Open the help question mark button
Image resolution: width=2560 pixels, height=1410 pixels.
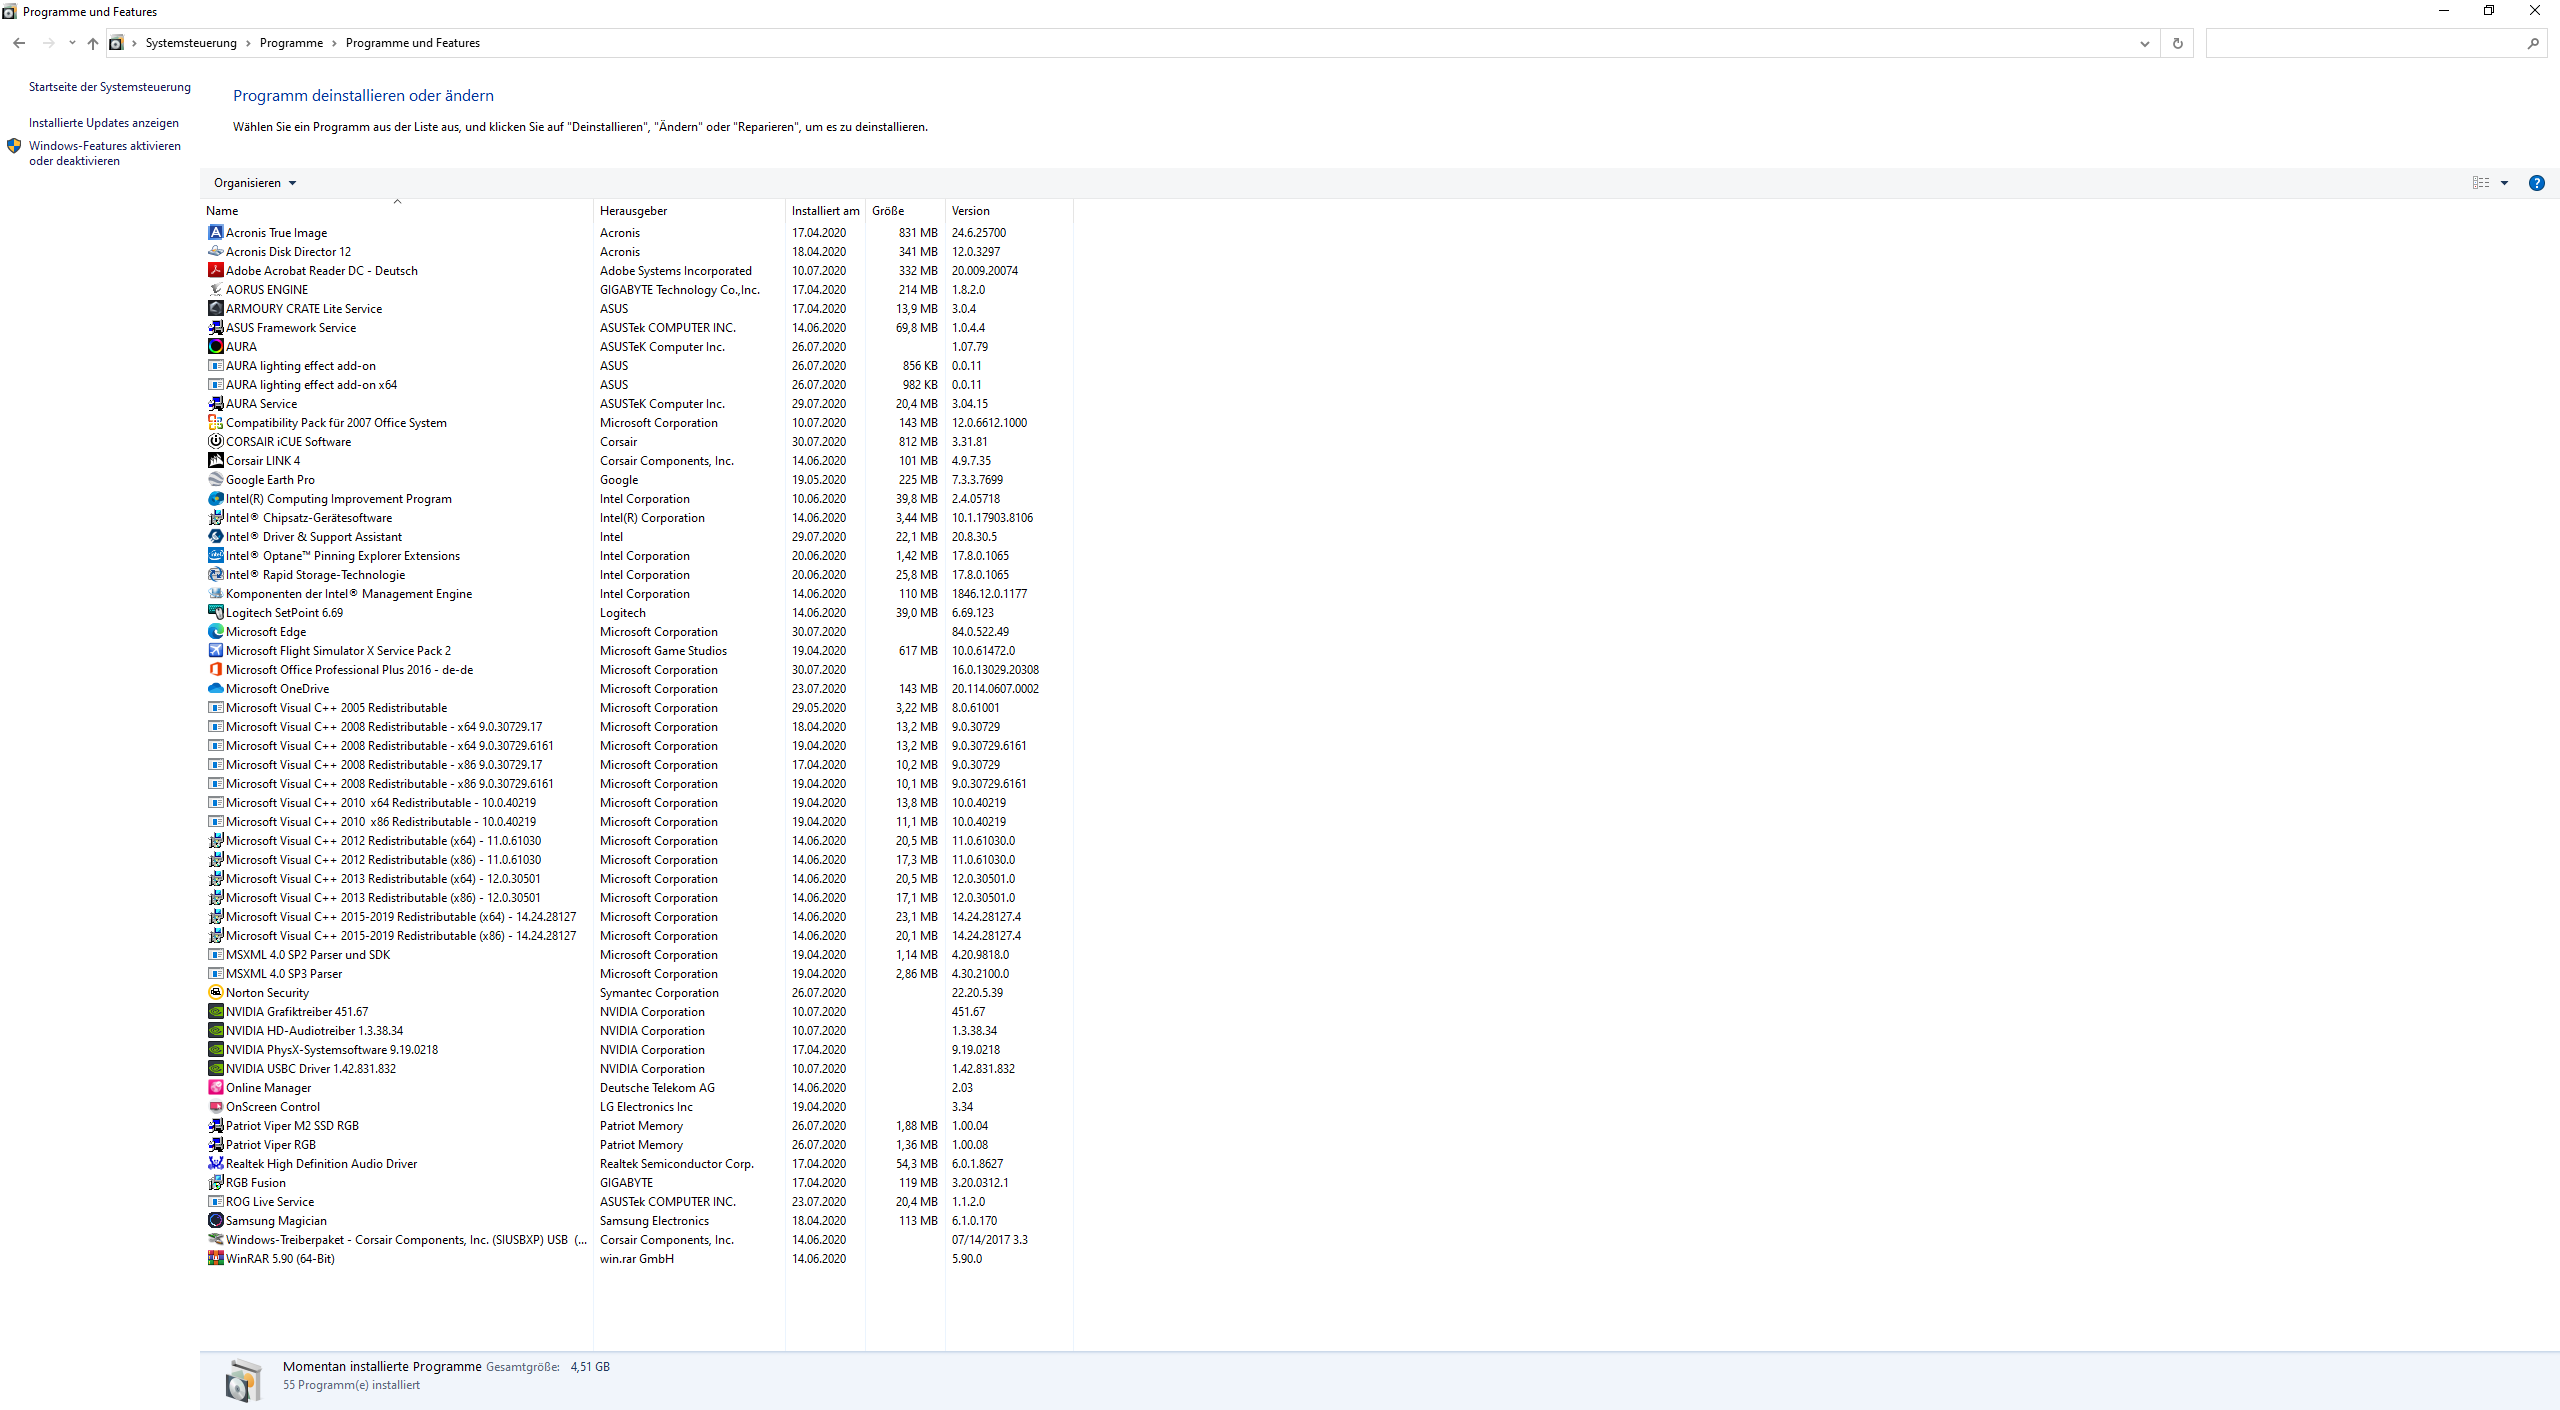(x=2536, y=183)
